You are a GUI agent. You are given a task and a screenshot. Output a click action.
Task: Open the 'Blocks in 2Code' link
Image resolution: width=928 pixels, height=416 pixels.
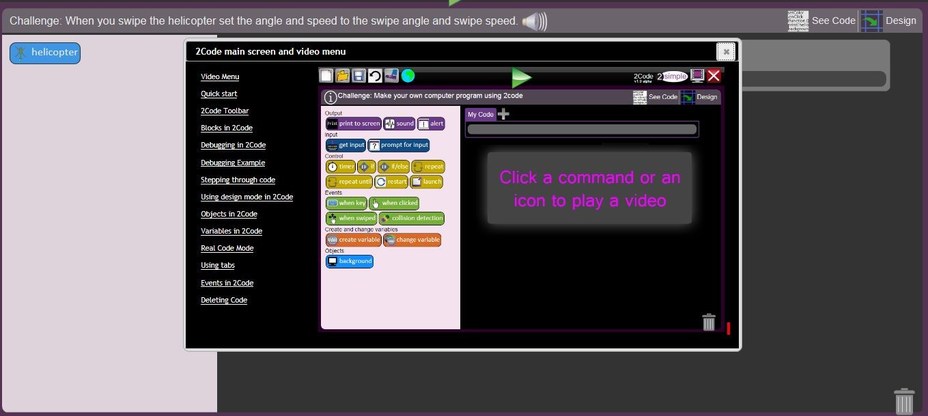[227, 128]
